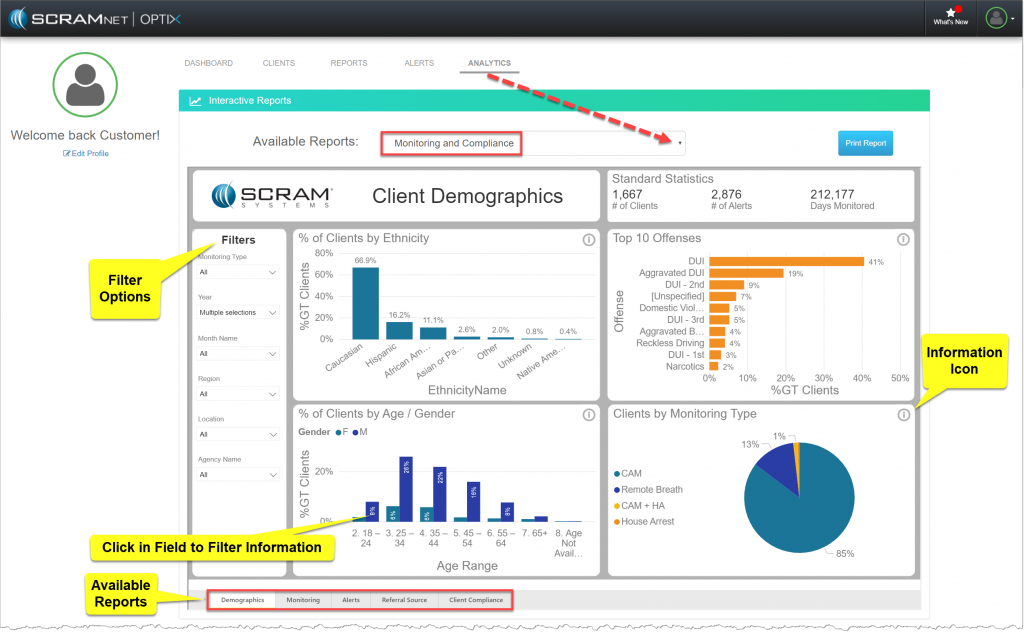This screenshot has height=632, width=1024.
Task: Click the user profile avatar icon
Action: (x=994, y=17)
